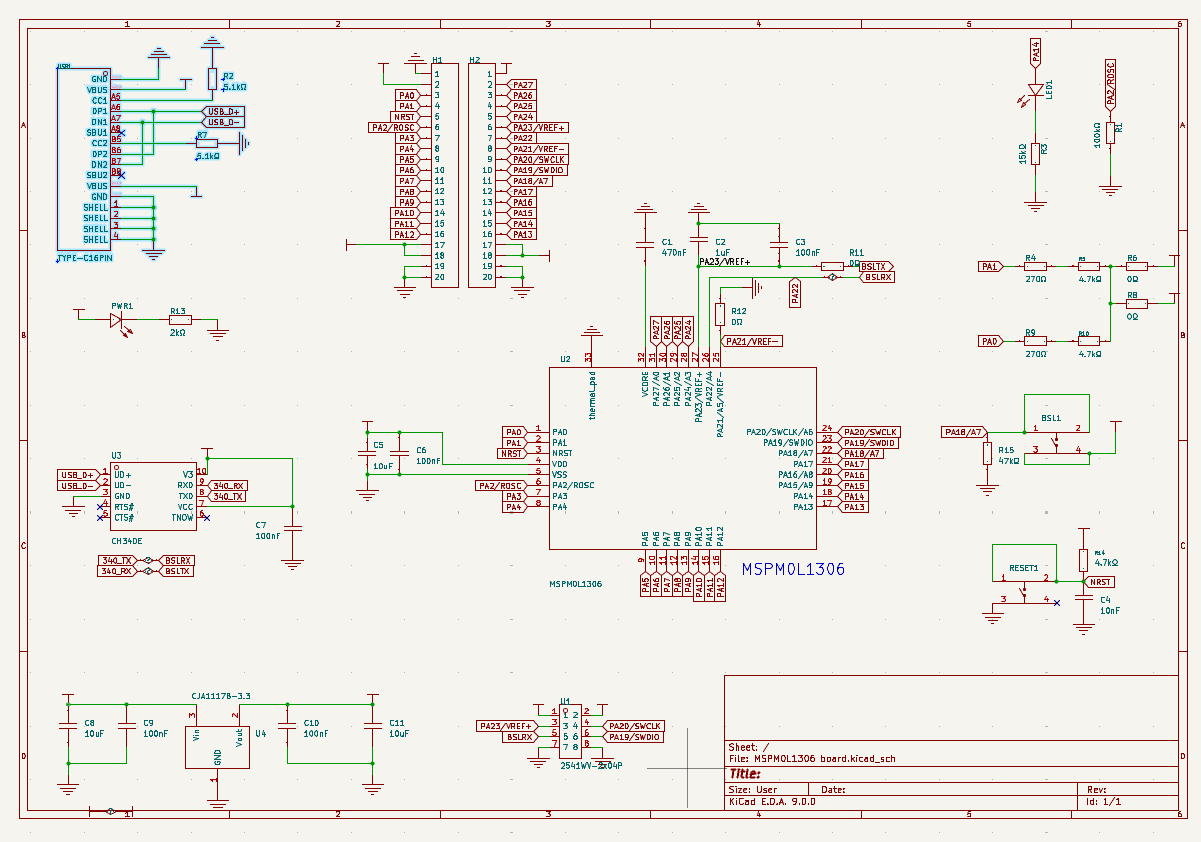The image size is (1201, 842).
Task: Select capacitor C1 (470nF)
Action: click(x=645, y=245)
